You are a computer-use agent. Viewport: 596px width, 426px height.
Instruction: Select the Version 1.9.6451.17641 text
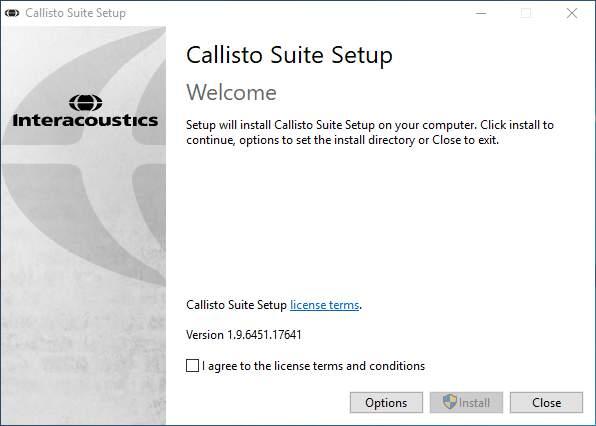tap(244, 335)
